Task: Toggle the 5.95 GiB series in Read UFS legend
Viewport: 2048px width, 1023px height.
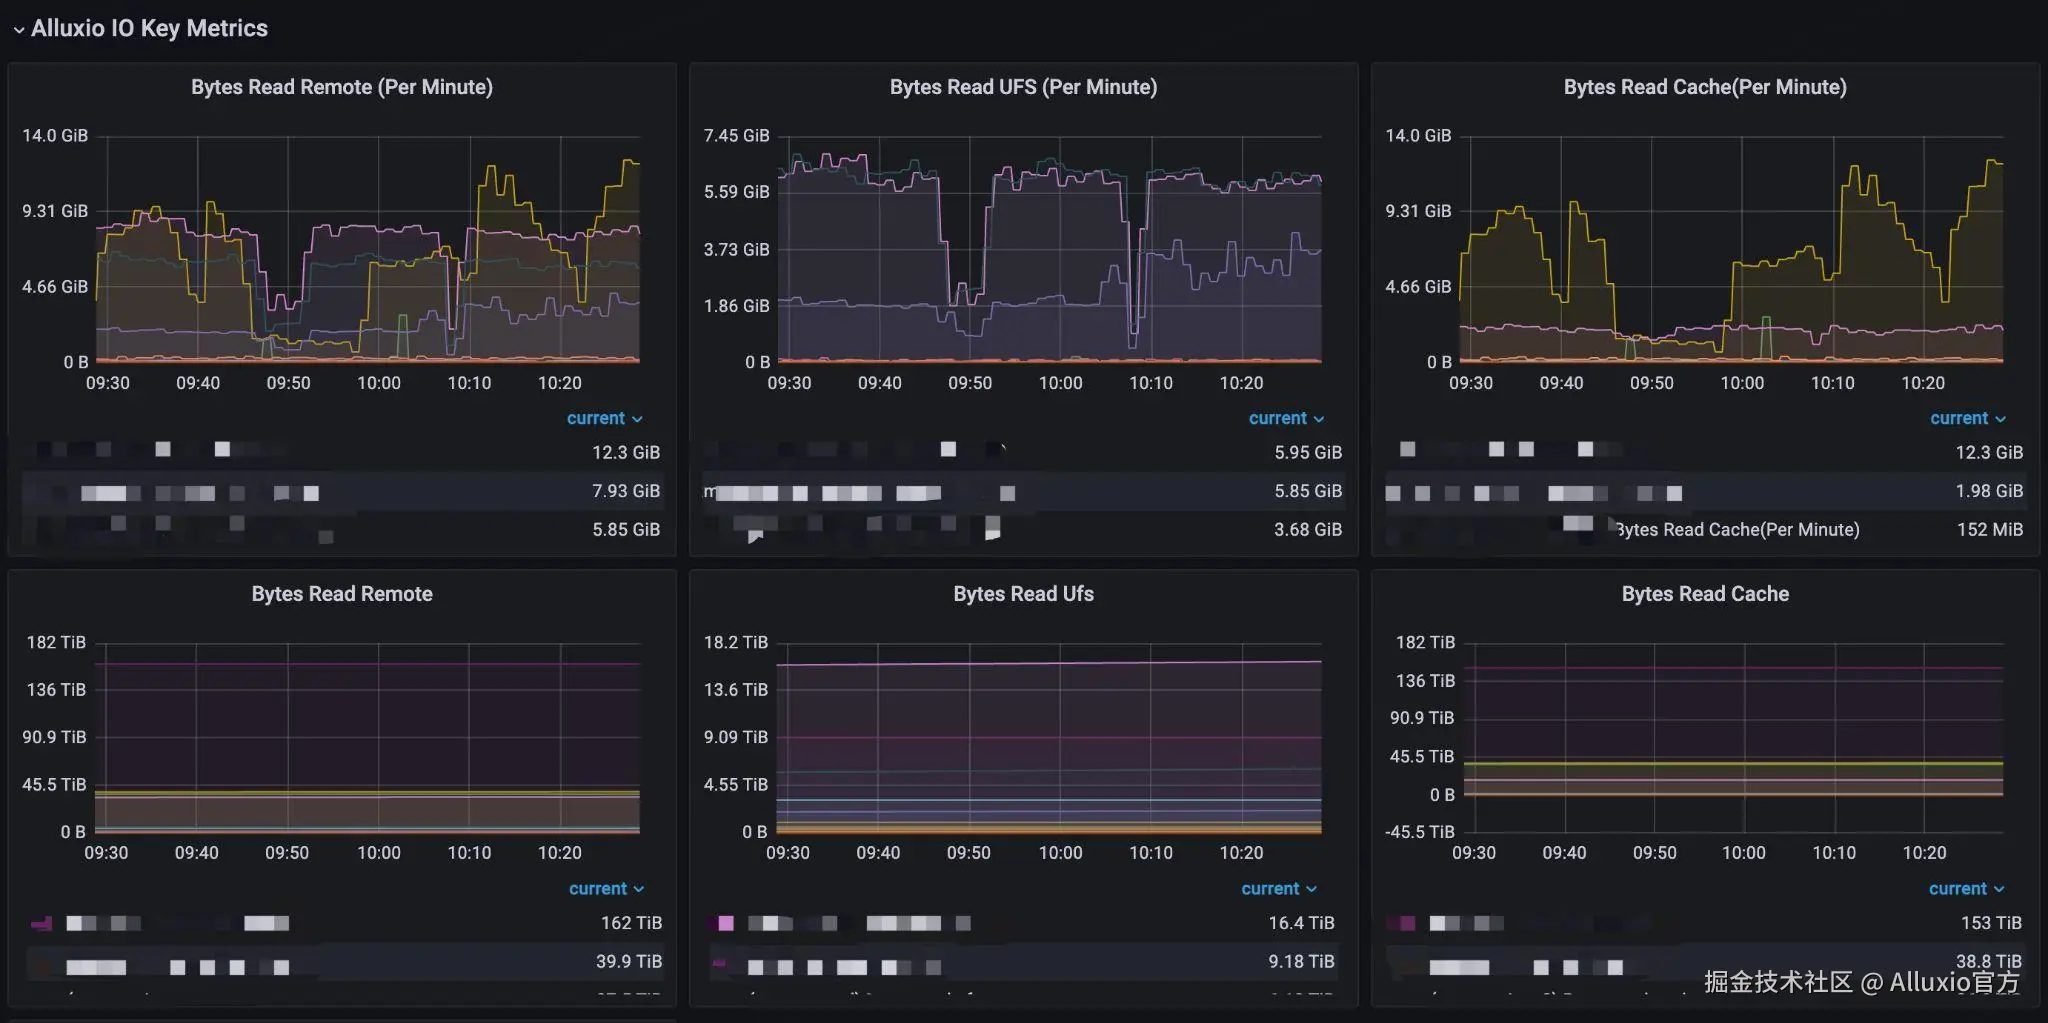Action: tap(1023, 452)
